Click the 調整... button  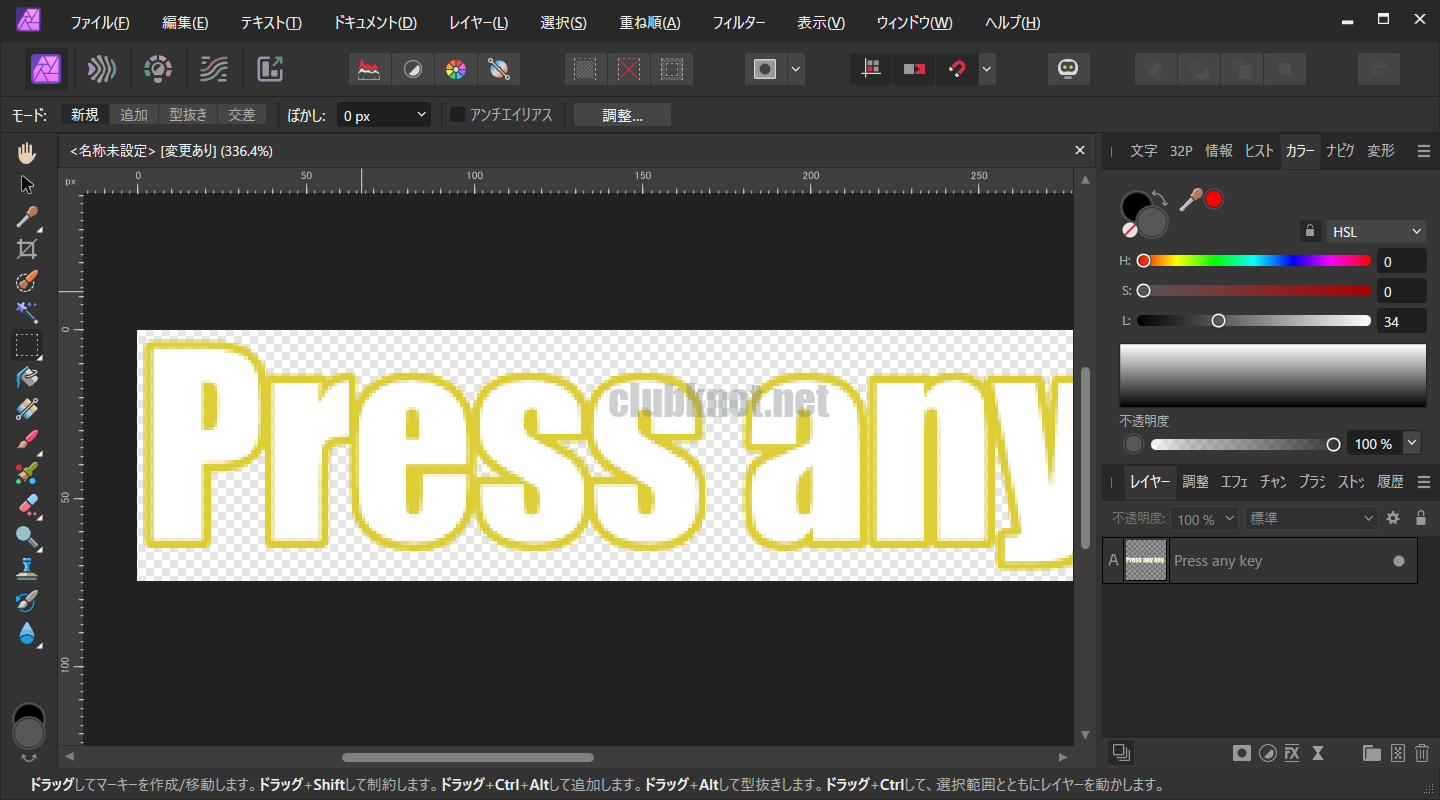pos(622,115)
